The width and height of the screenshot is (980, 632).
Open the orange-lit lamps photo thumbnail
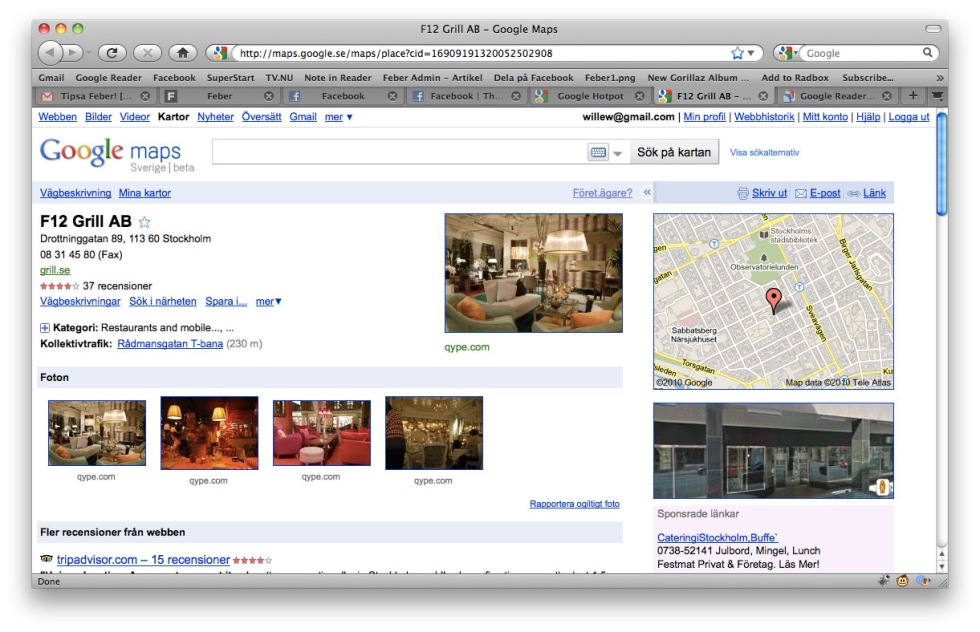(x=209, y=433)
